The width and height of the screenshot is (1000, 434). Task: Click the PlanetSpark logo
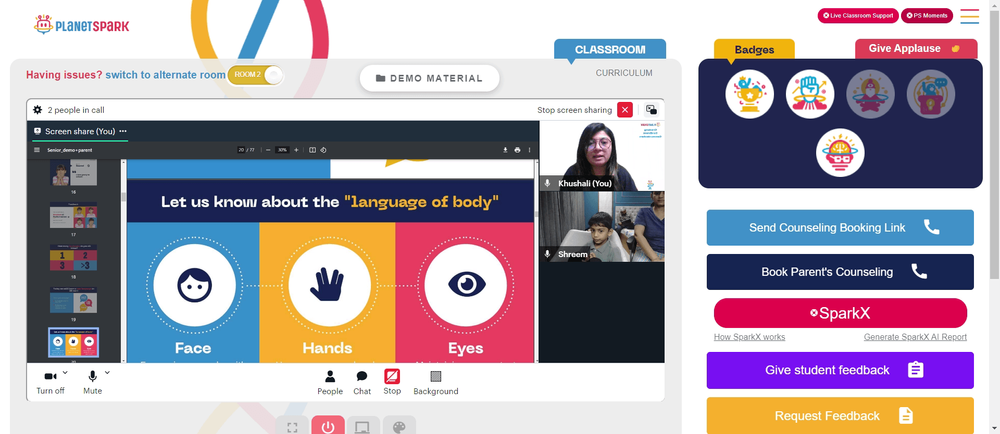pyautogui.click(x=81, y=25)
